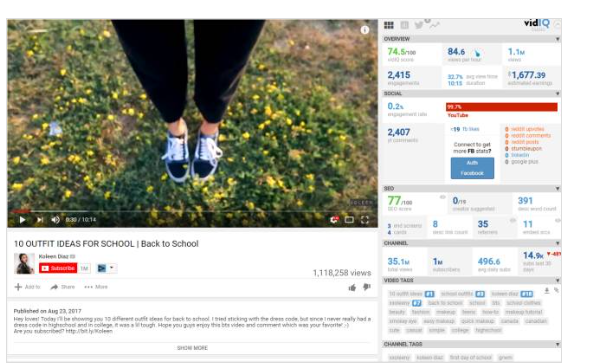The image size is (613, 363).
Task: Click the 74.5 vidIQ score
Action: point(401,52)
